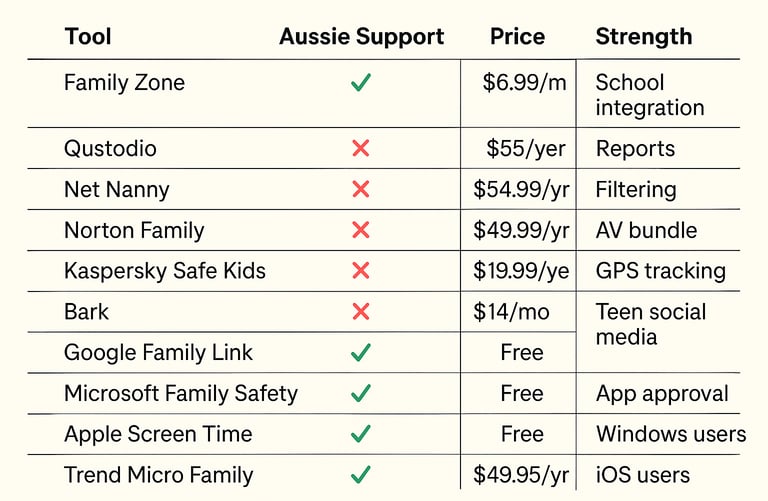Viewport: 768px width, 501px height.
Task: Click the green checkmark for Google Family Link
Action: tap(361, 352)
